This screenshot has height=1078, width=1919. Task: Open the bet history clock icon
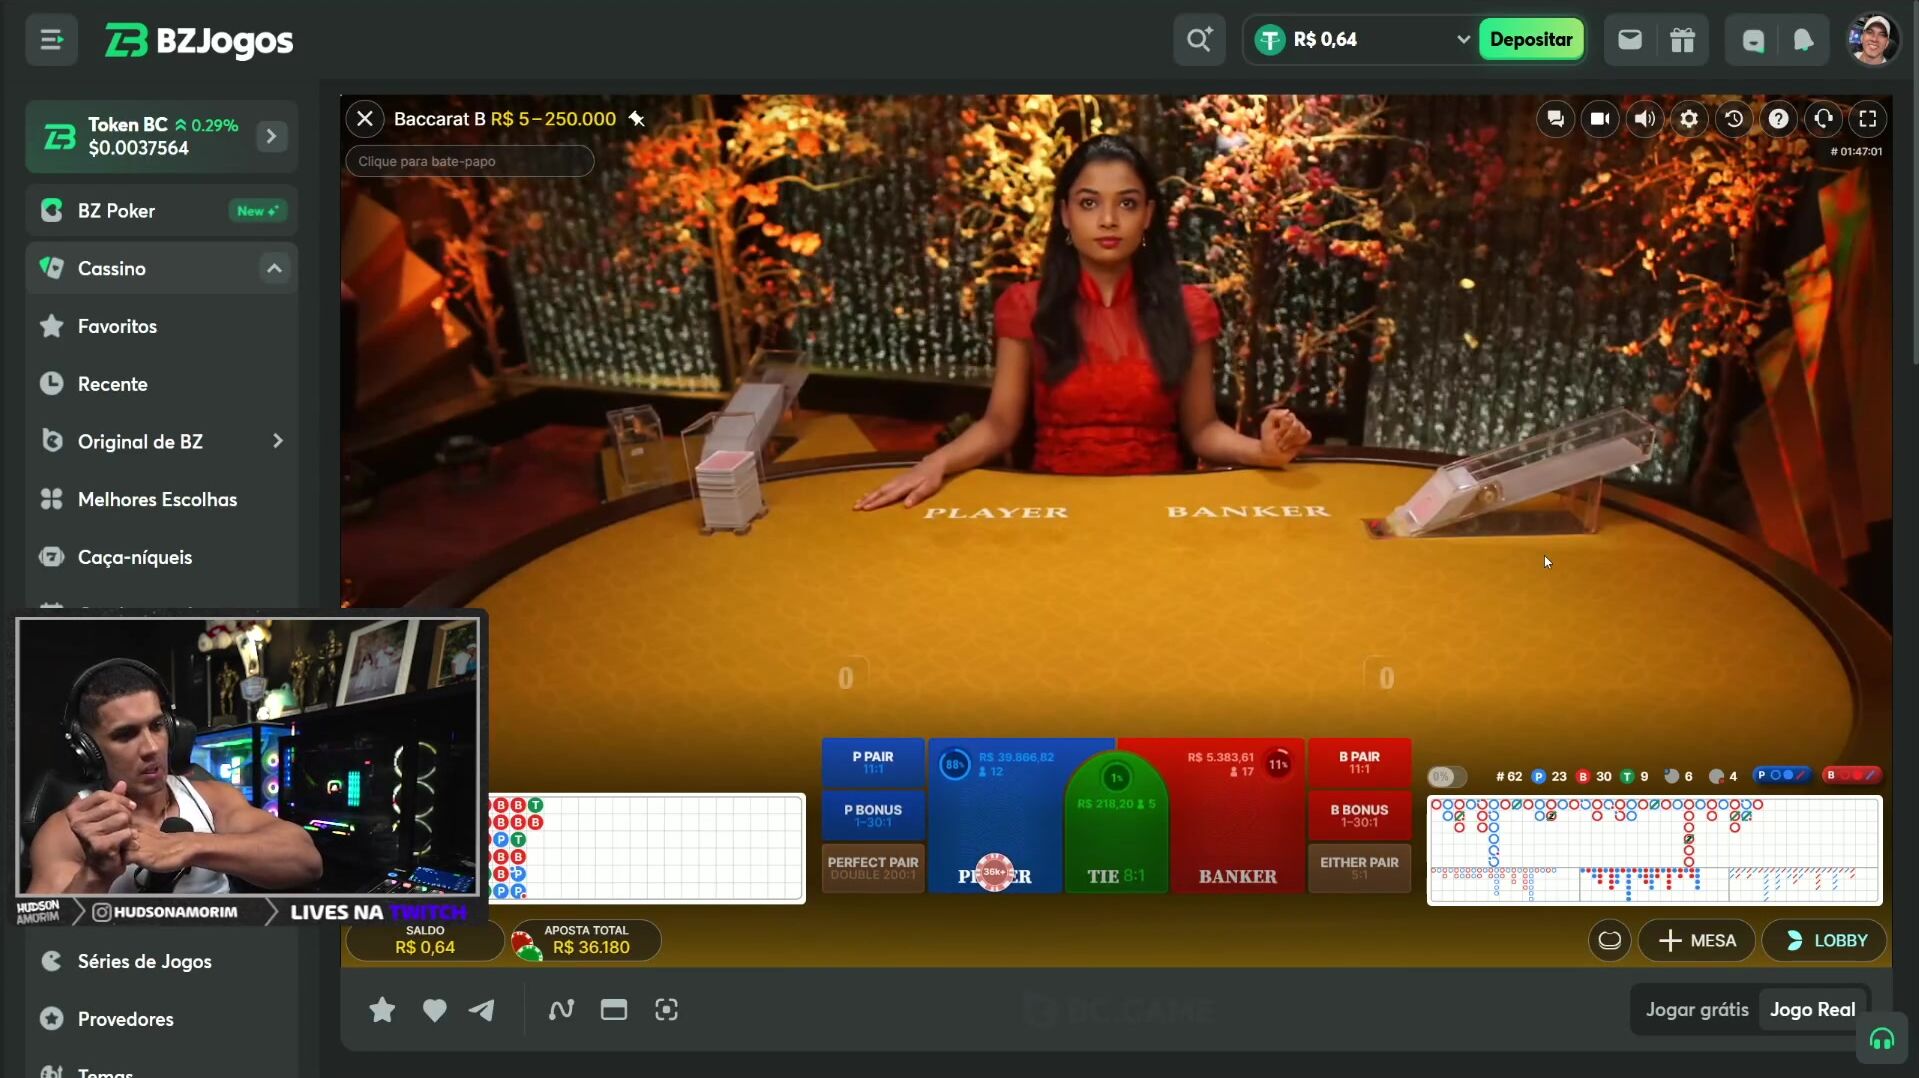[x=1734, y=119]
